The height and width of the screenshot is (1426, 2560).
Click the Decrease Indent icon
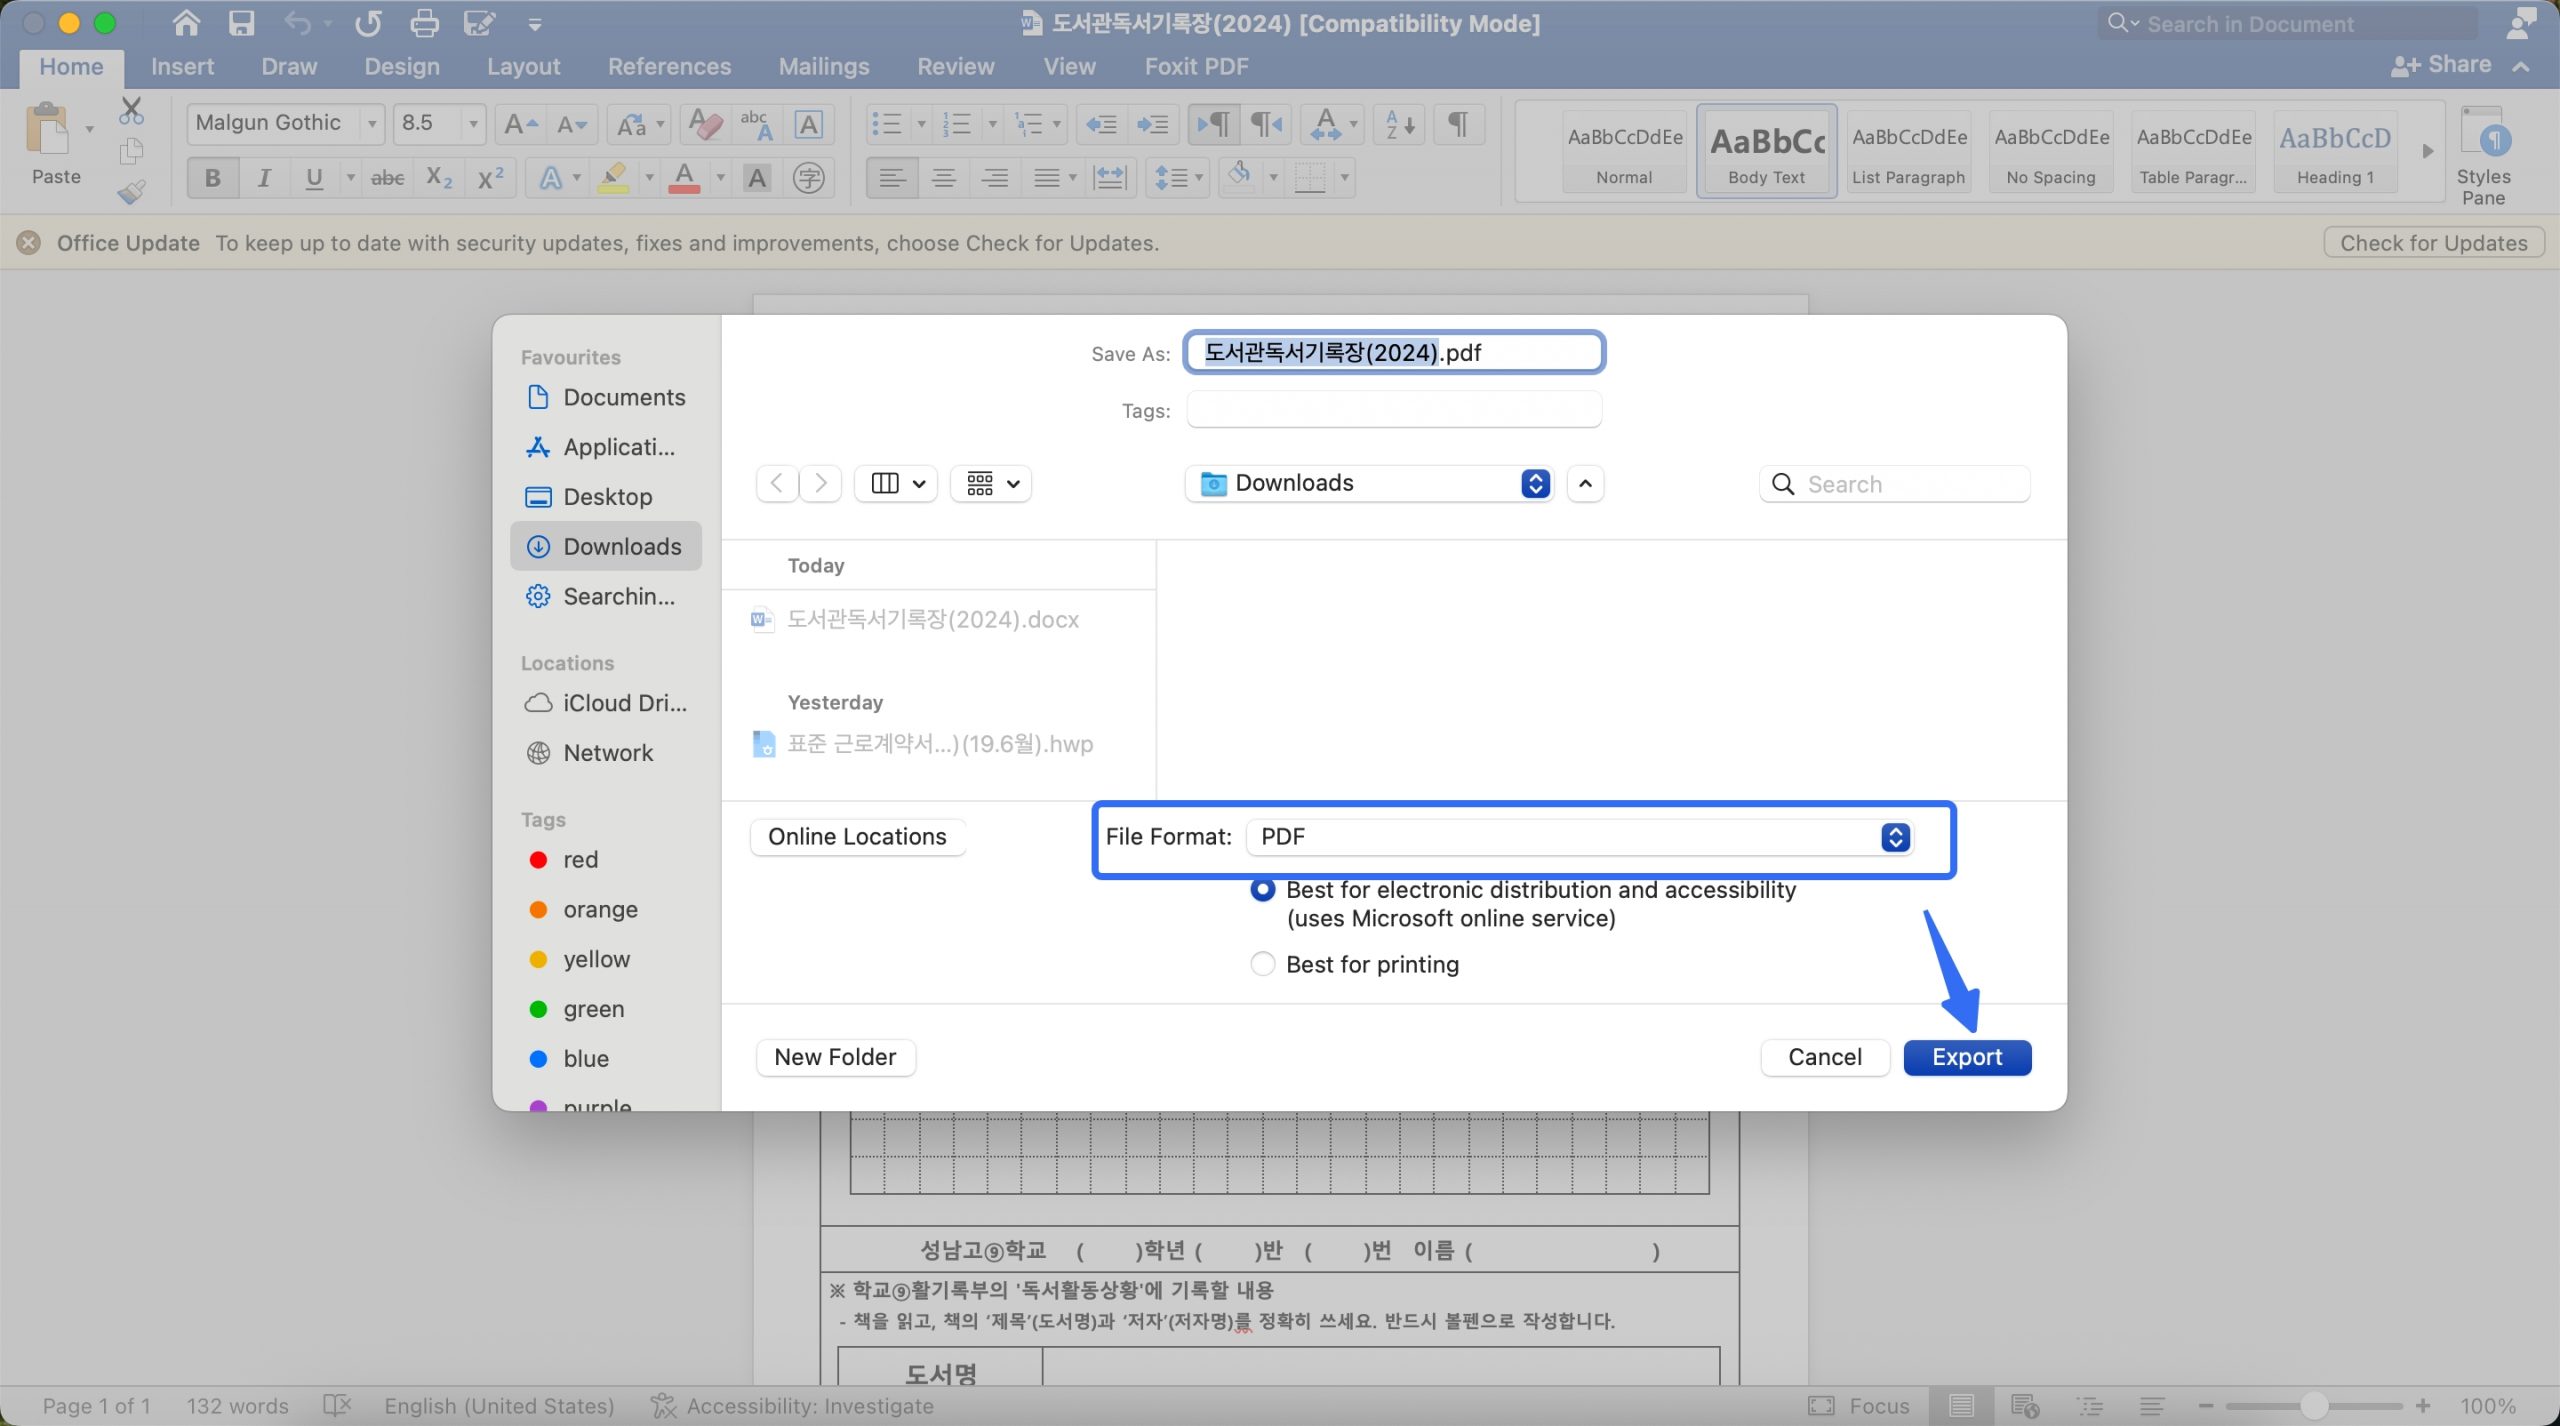coord(1101,124)
